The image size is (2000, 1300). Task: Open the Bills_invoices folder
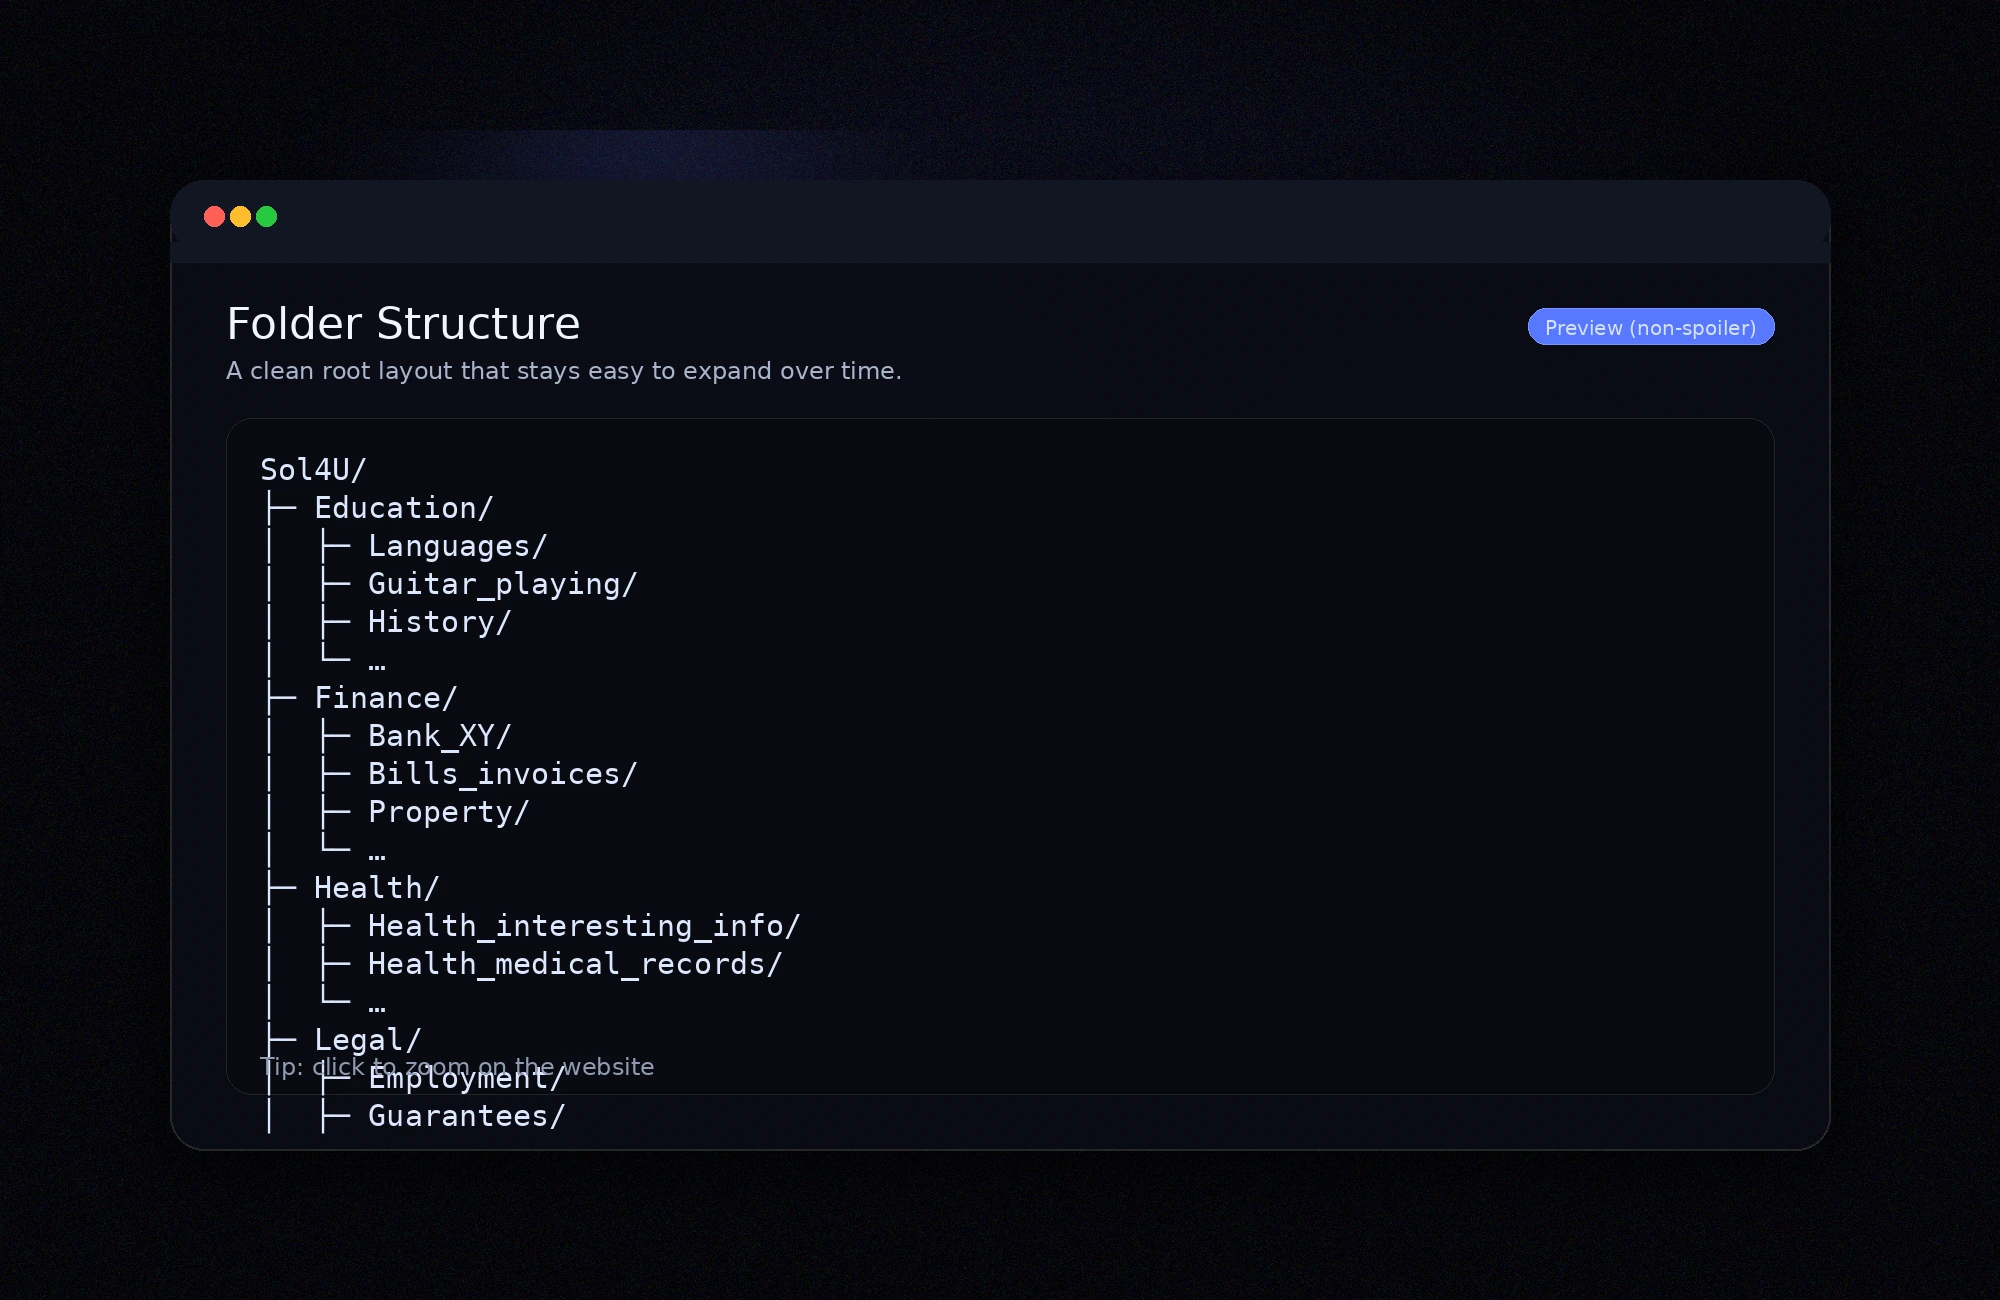point(503,774)
